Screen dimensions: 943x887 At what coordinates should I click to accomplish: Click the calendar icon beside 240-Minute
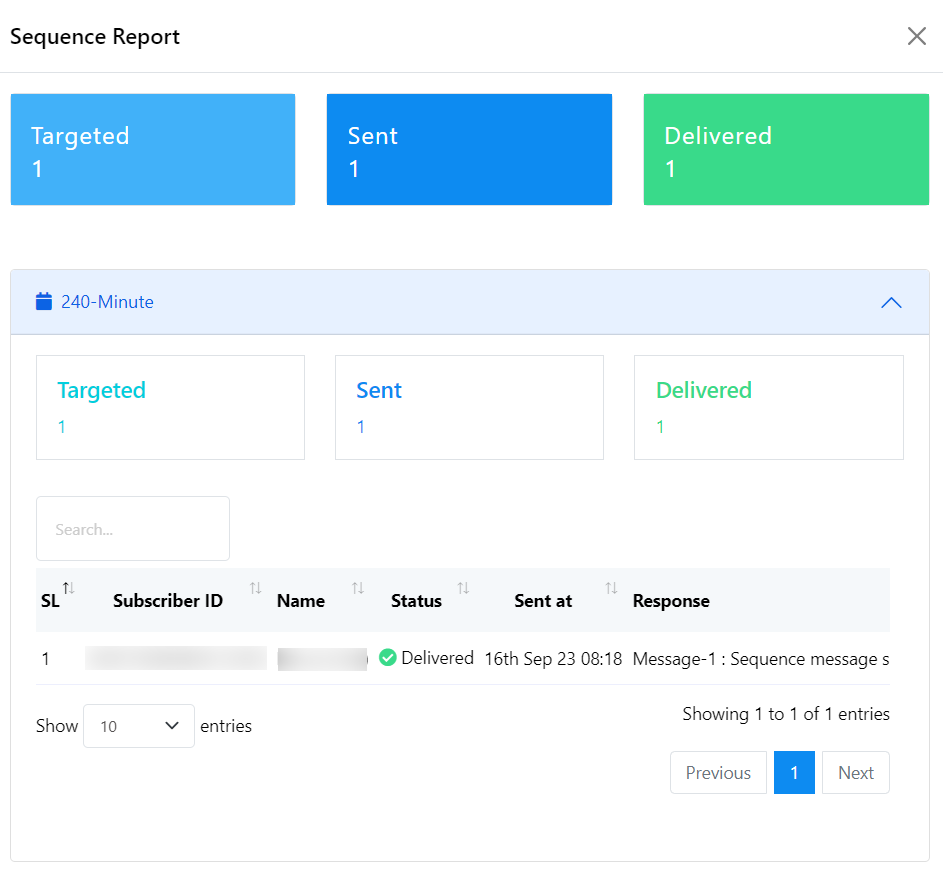pos(44,301)
